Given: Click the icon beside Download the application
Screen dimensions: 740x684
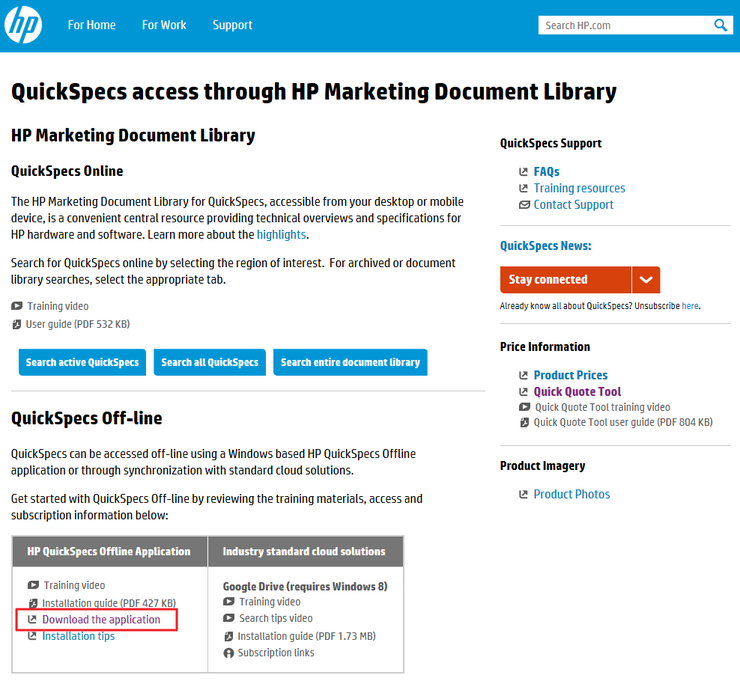Looking at the screenshot, I should 32,619.
